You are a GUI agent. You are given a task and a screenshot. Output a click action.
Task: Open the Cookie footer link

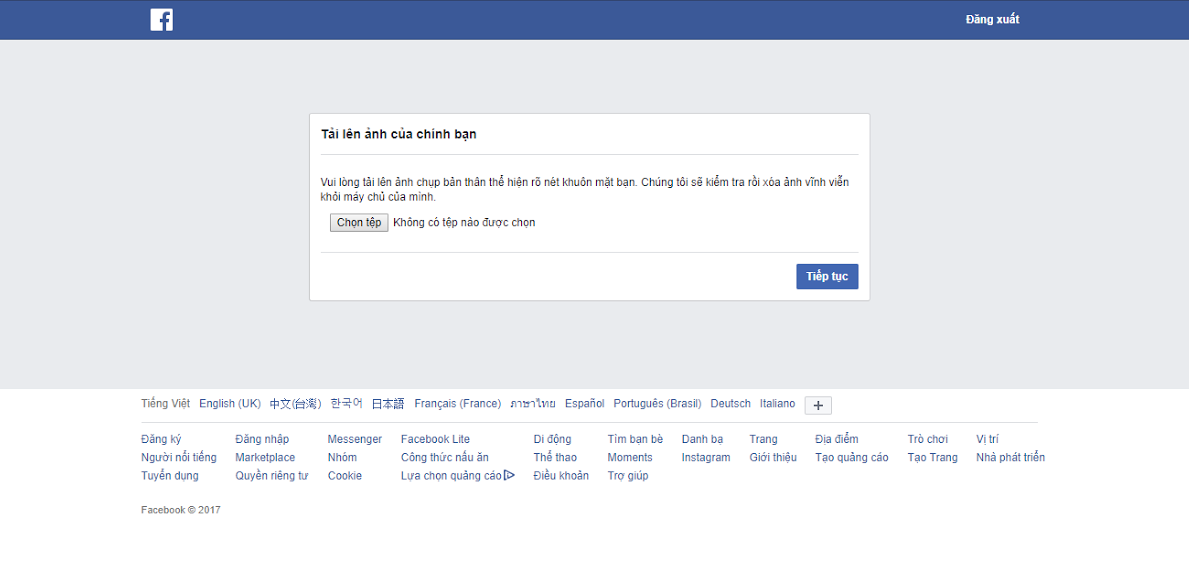click(x=345, y=476)
